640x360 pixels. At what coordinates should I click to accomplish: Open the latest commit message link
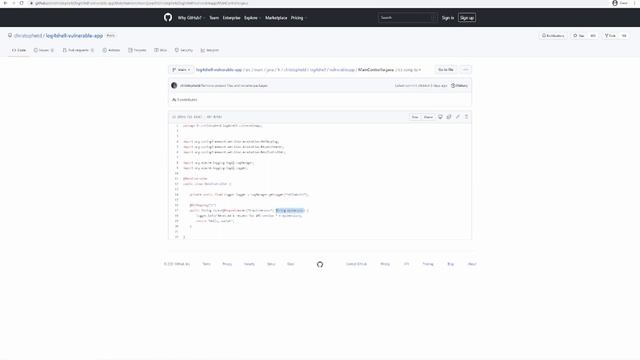(x=236, y=86)
